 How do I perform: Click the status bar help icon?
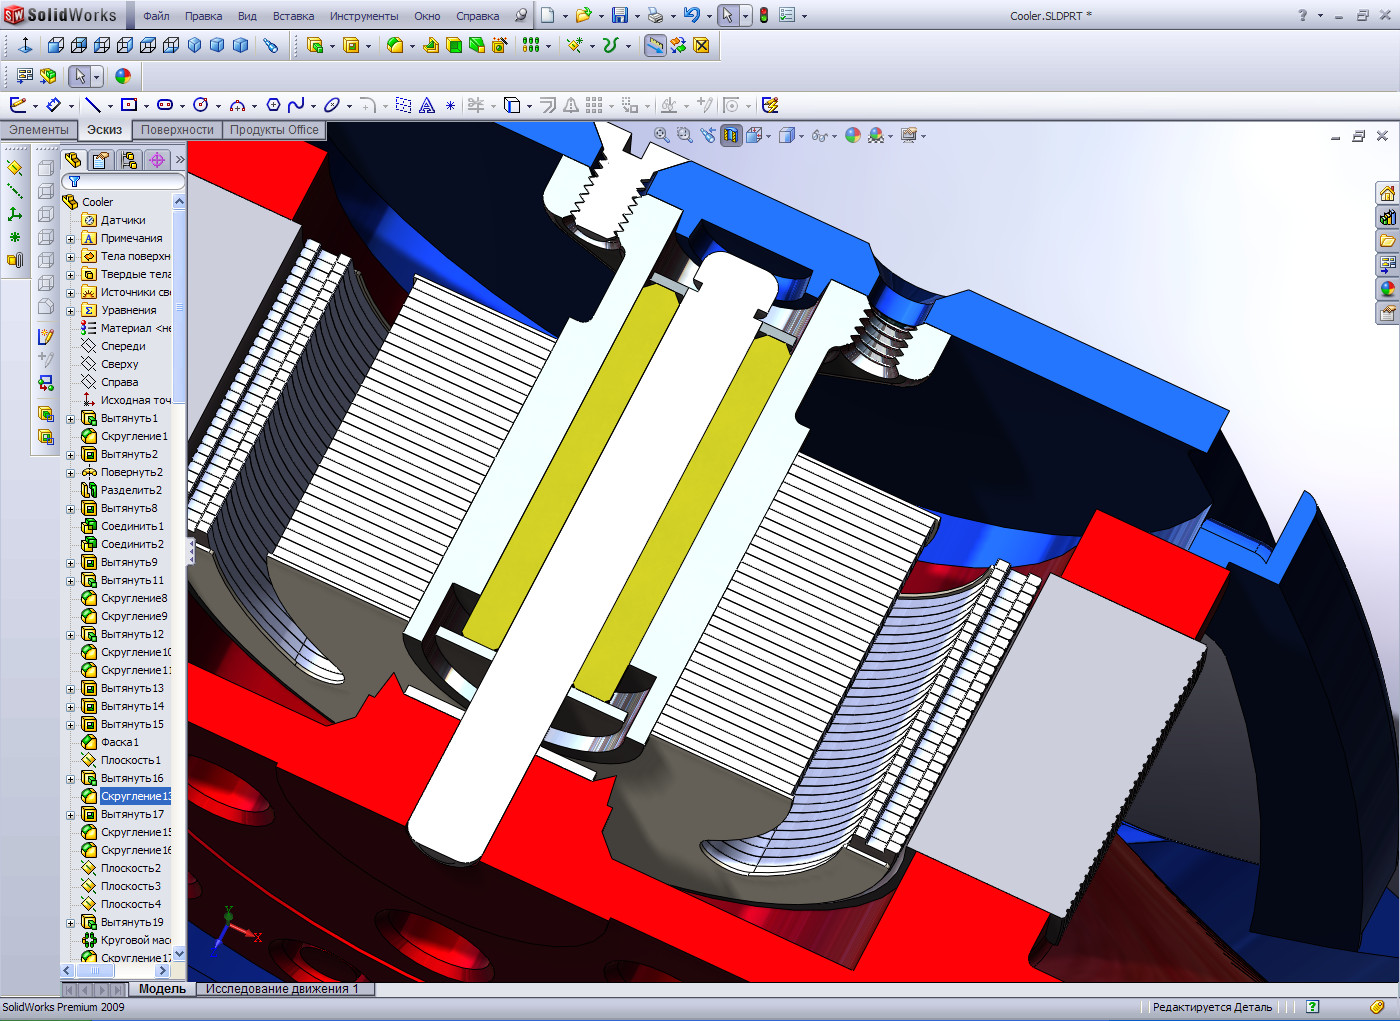(x=1313, y=1007)
